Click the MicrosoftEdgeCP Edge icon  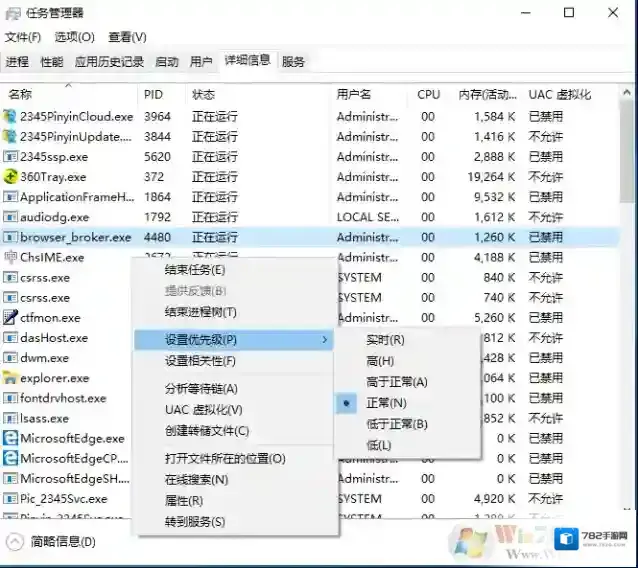pos(10,459)
